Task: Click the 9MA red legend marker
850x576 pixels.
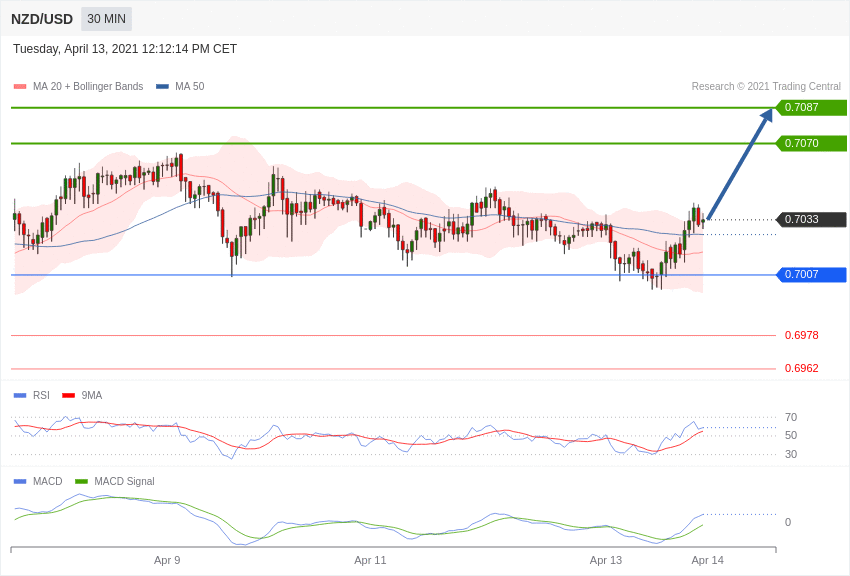Action: click(68, 396)
